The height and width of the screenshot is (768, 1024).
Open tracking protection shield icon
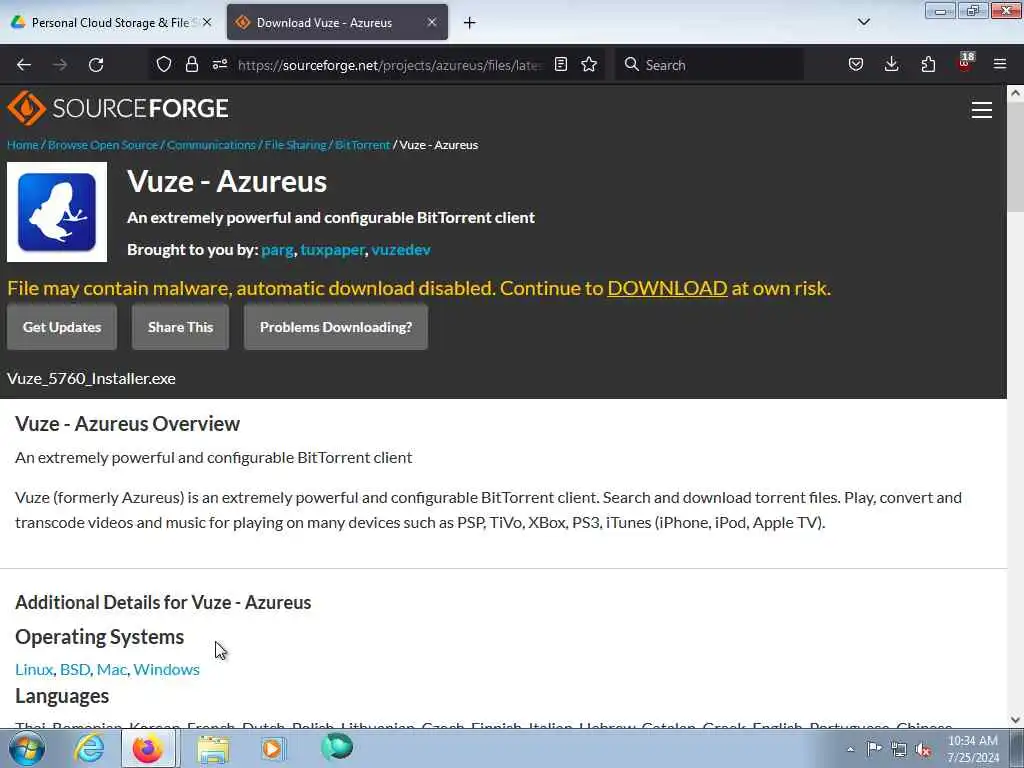[164, 64]
